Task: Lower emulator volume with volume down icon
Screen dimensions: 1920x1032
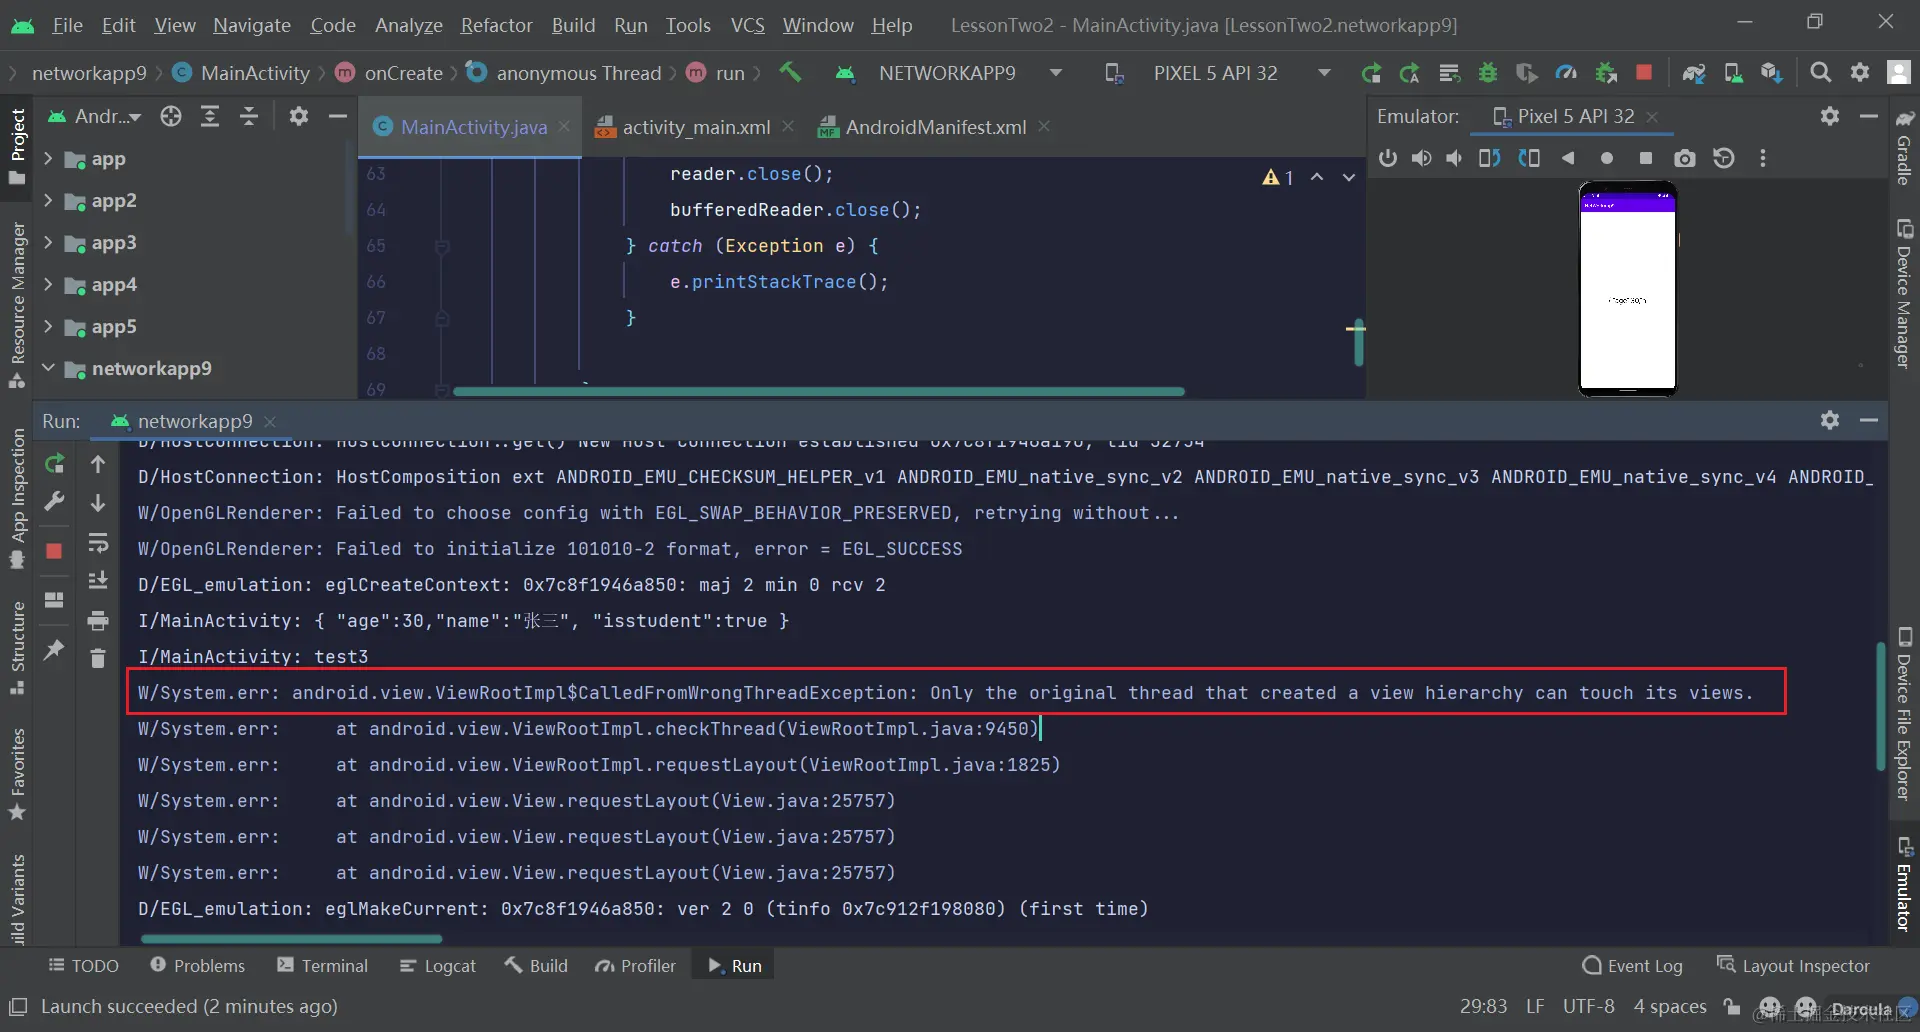Action: (1454, 158)
